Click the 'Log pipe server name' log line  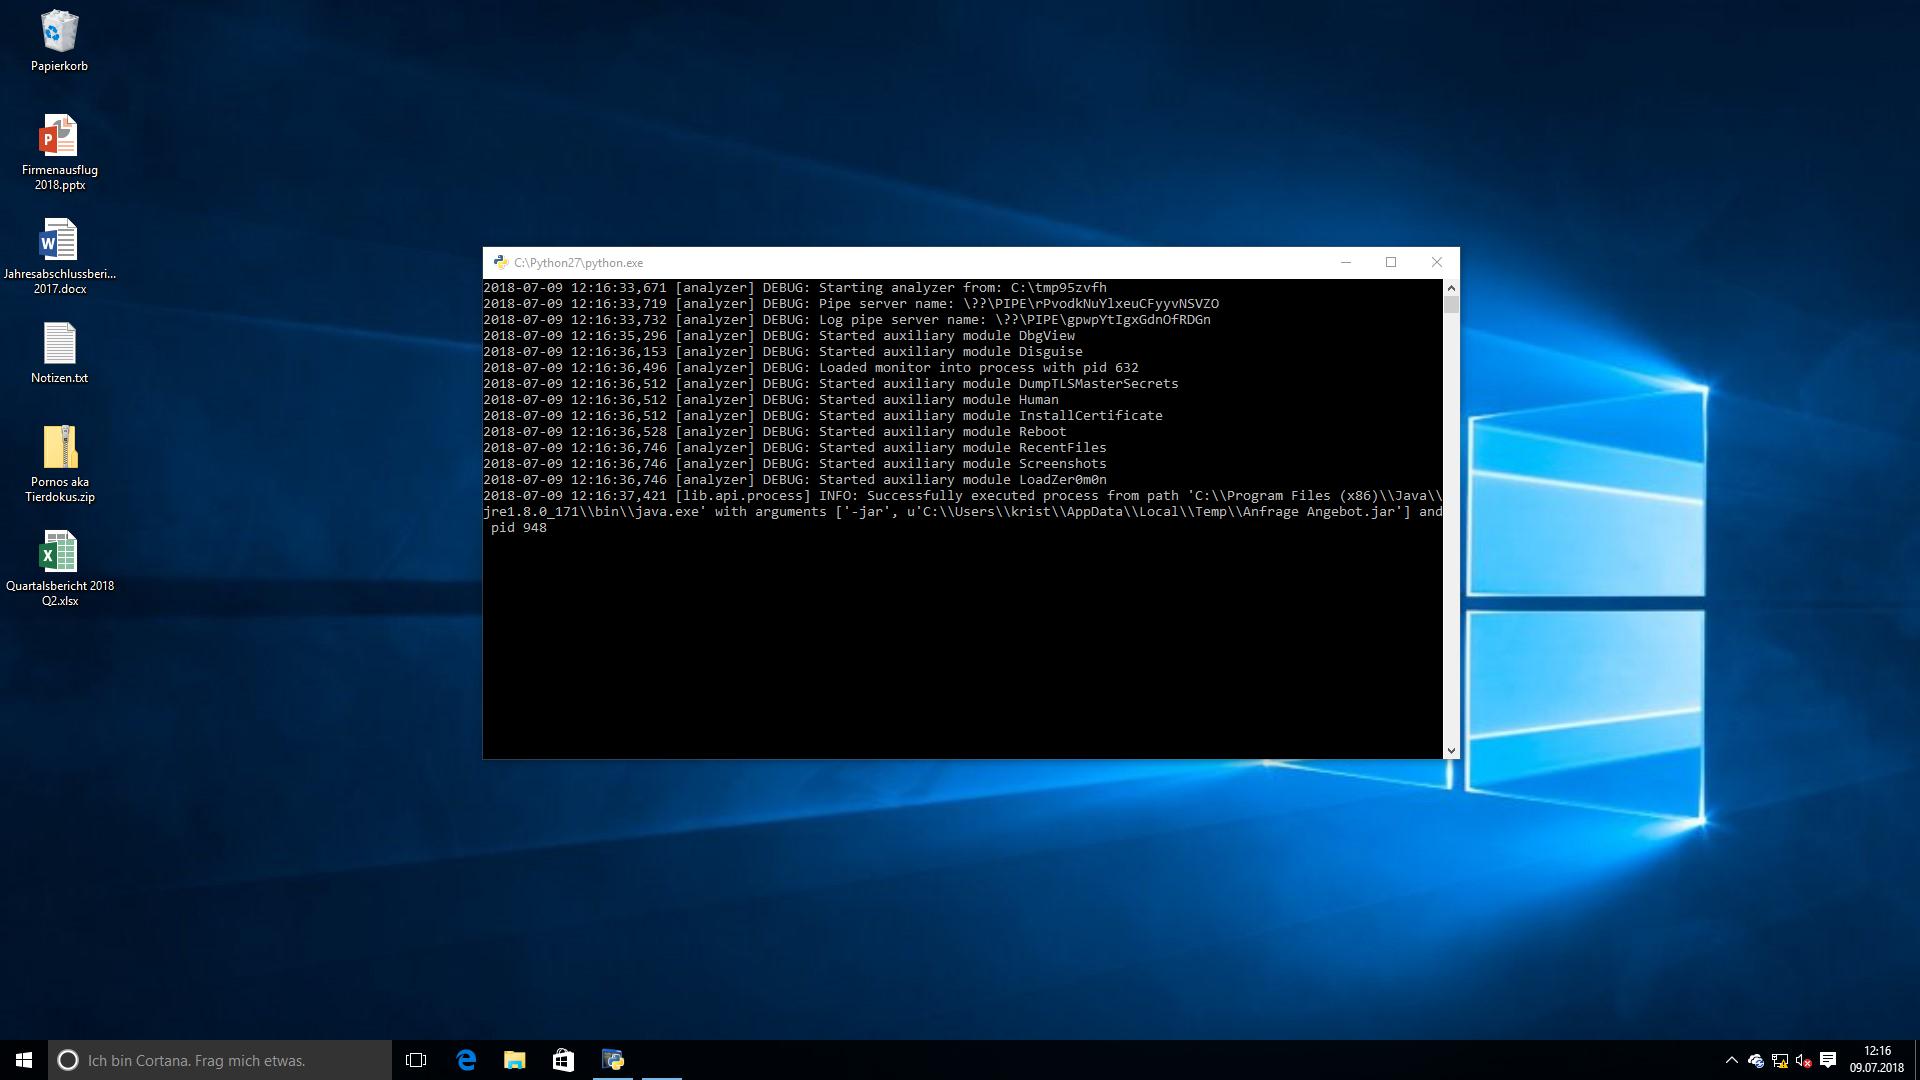847,320
